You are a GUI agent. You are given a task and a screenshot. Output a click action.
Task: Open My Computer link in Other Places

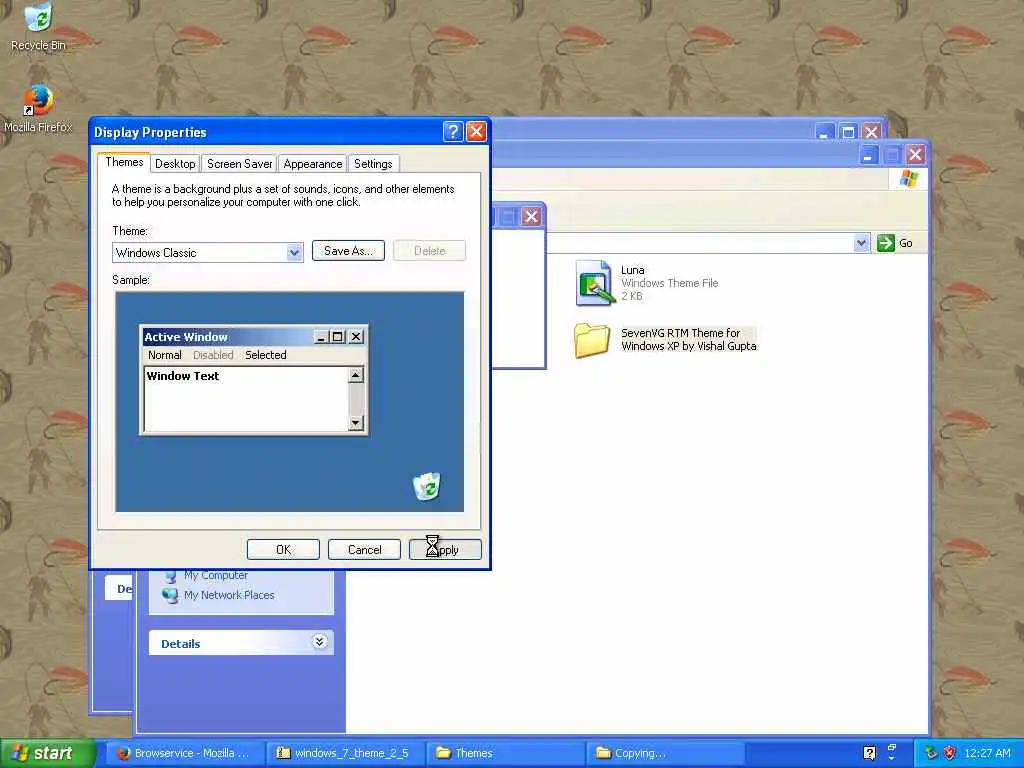click(216, 575)
